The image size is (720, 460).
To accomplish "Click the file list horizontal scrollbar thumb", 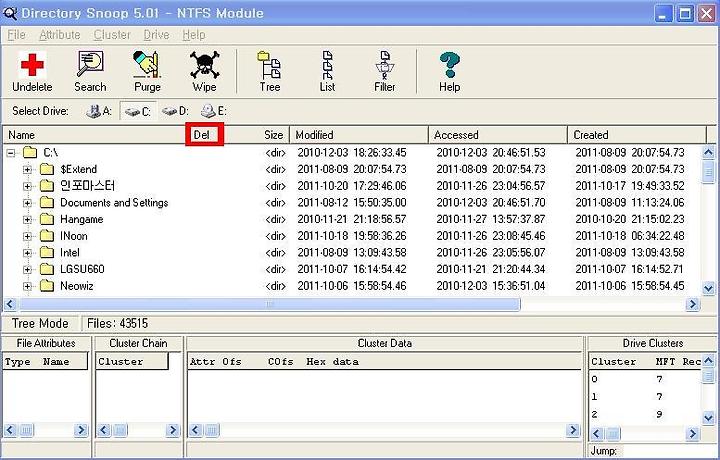I will tap(269, 304).
